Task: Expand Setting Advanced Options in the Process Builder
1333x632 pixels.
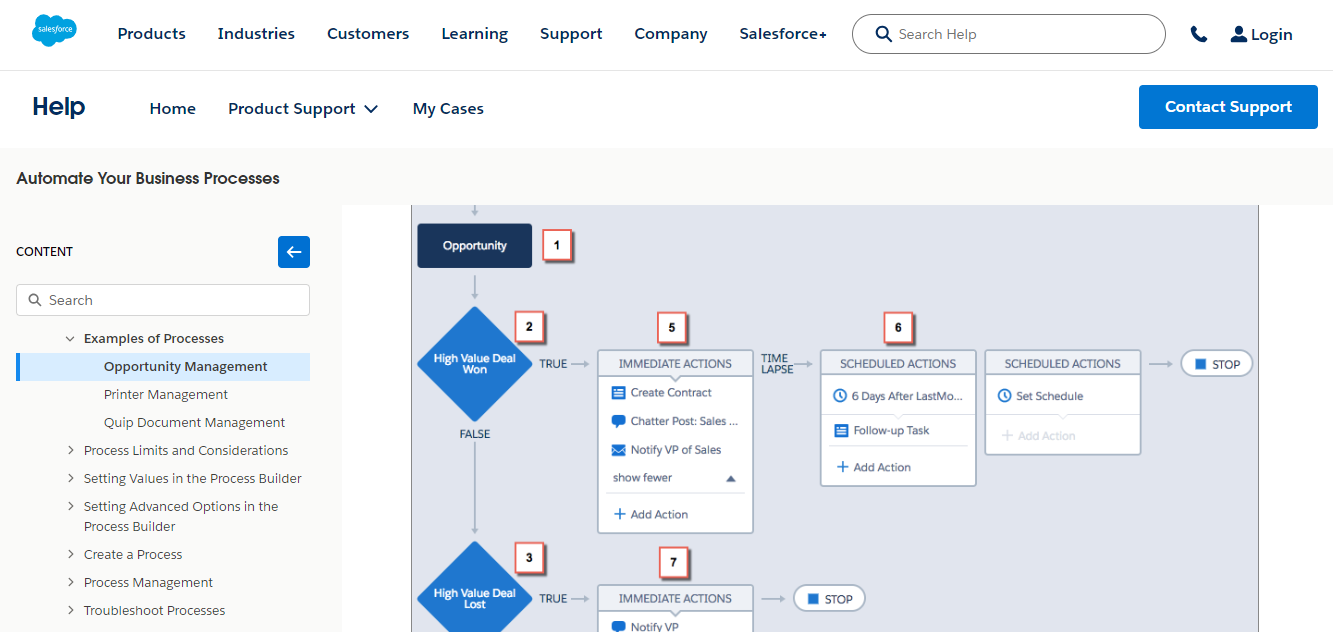Action: pyautogui.click(x=70, y=507)
